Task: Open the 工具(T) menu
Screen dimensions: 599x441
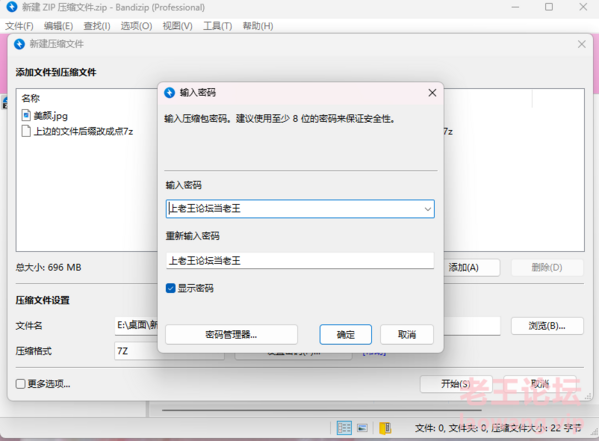Action: coord(217,26)
